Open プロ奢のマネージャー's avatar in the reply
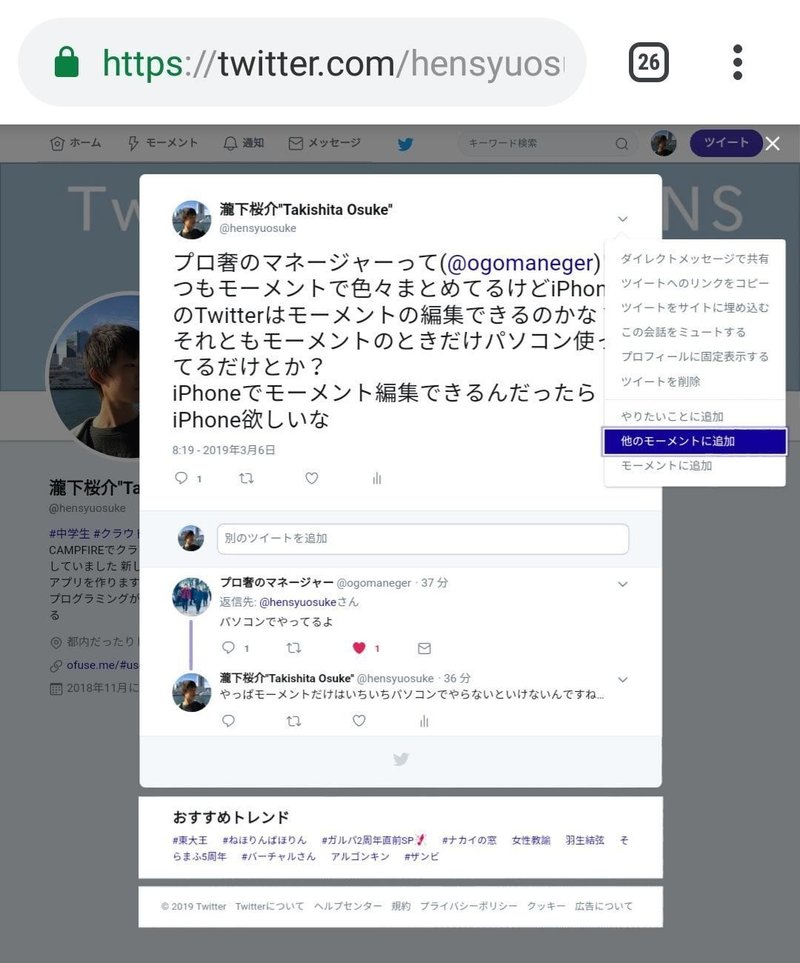 pyautogui.click(x=192, y=596)
